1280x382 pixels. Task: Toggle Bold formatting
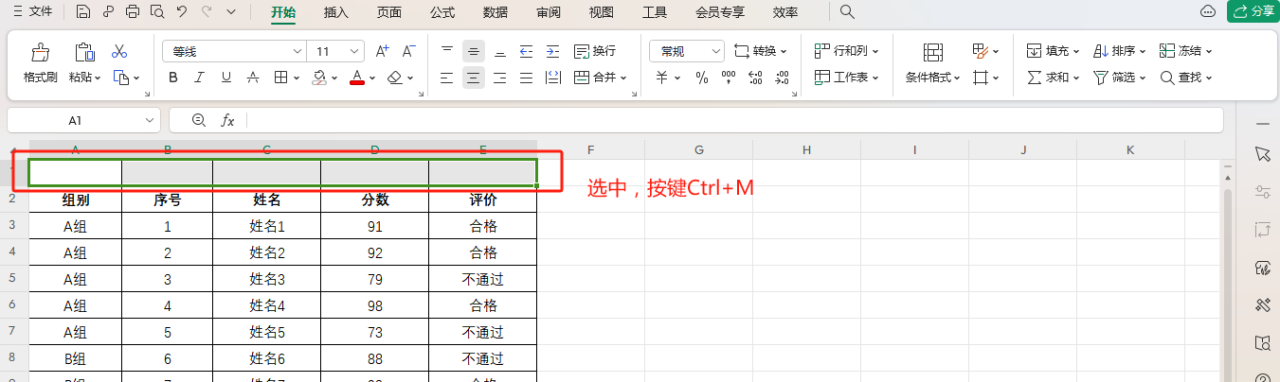[x=173, y=77]
